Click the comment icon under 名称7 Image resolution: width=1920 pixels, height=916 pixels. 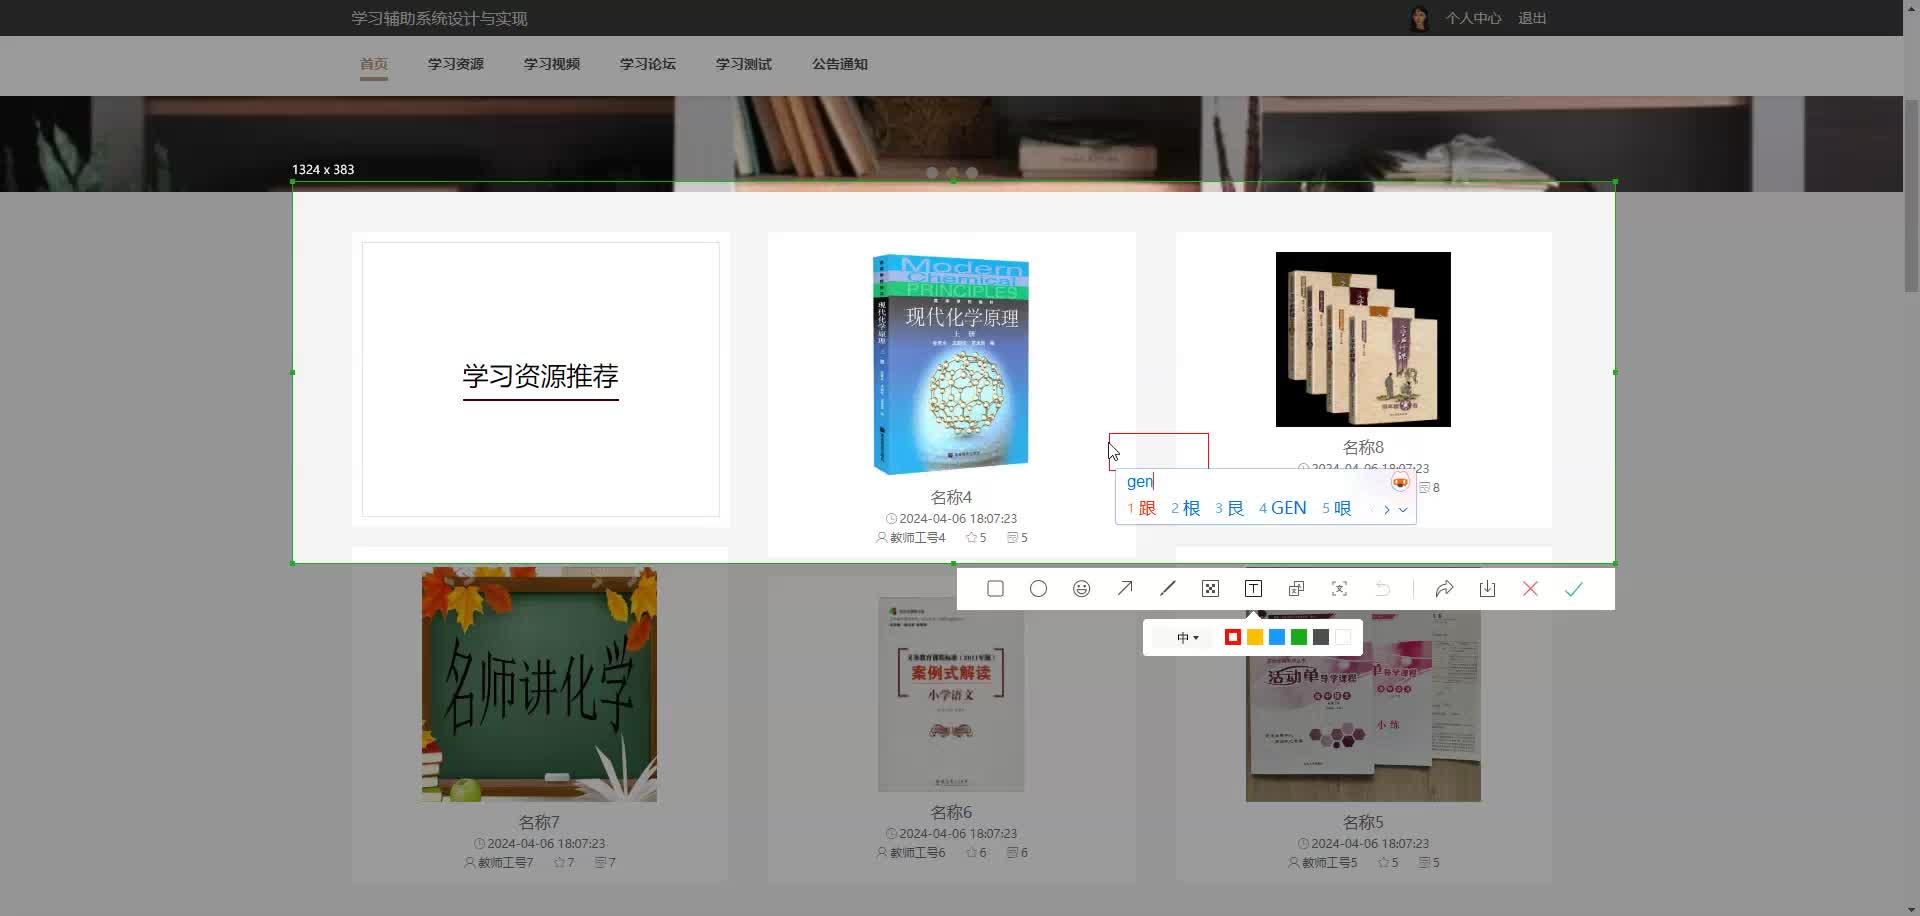point(600,863)
